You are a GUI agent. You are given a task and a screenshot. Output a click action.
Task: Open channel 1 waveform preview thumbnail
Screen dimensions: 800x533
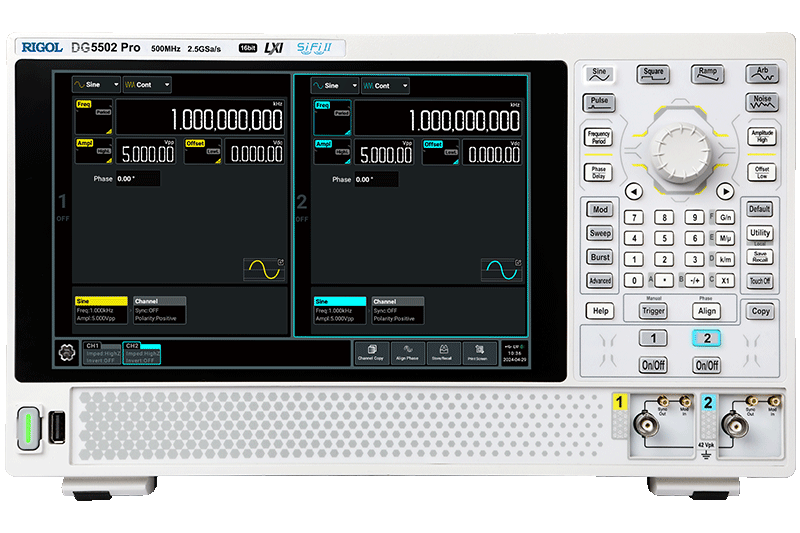(264, 269)
